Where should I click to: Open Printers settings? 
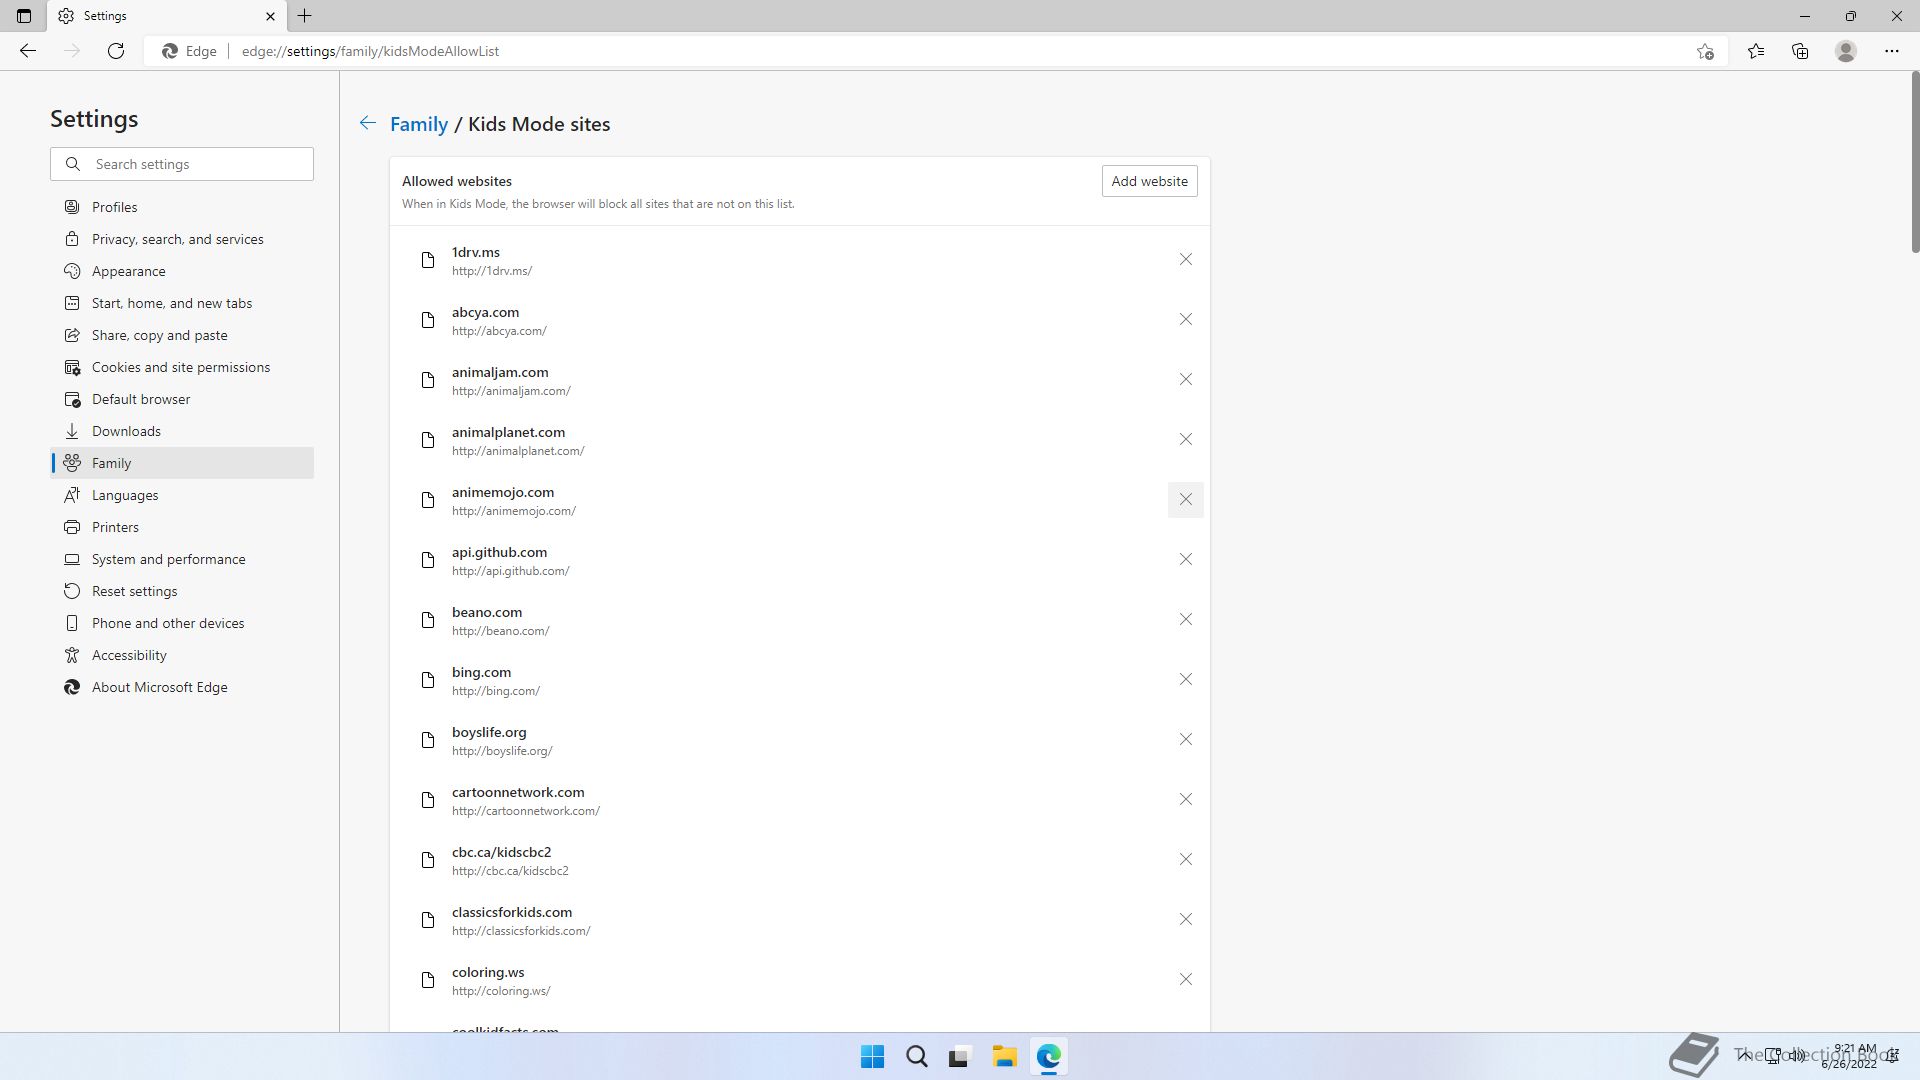[x=182, y=527]
